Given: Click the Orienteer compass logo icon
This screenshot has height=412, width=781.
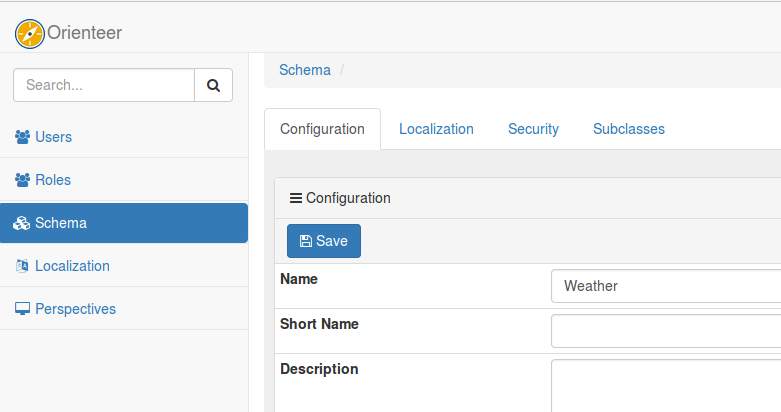Looking at the screenshot, I should click(x=31, y=33).
